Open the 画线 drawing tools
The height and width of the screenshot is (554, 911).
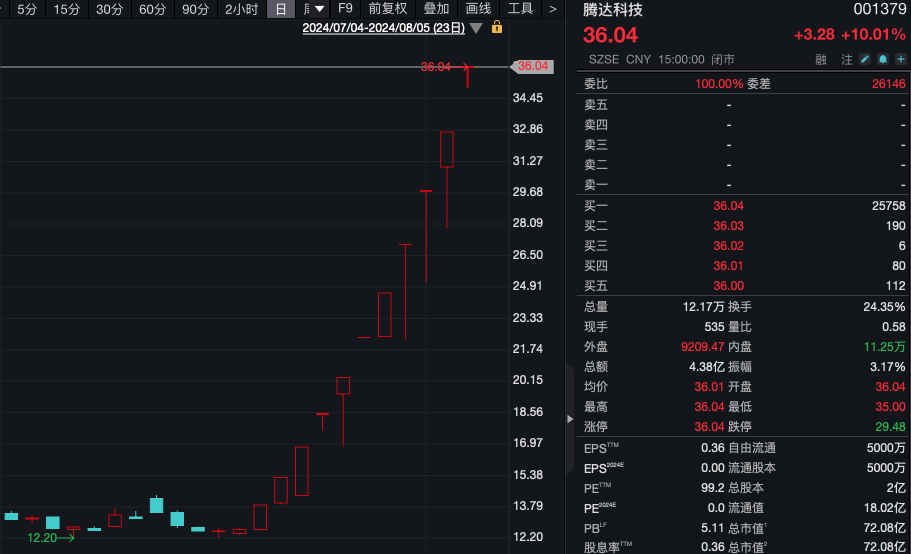478,9
